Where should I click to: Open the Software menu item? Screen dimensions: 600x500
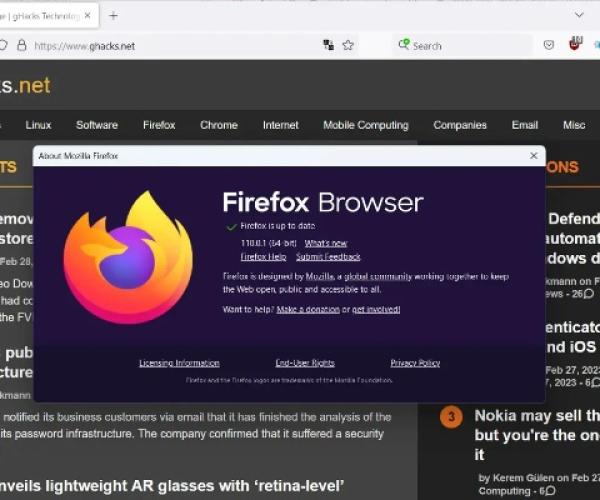pos(97,125)
